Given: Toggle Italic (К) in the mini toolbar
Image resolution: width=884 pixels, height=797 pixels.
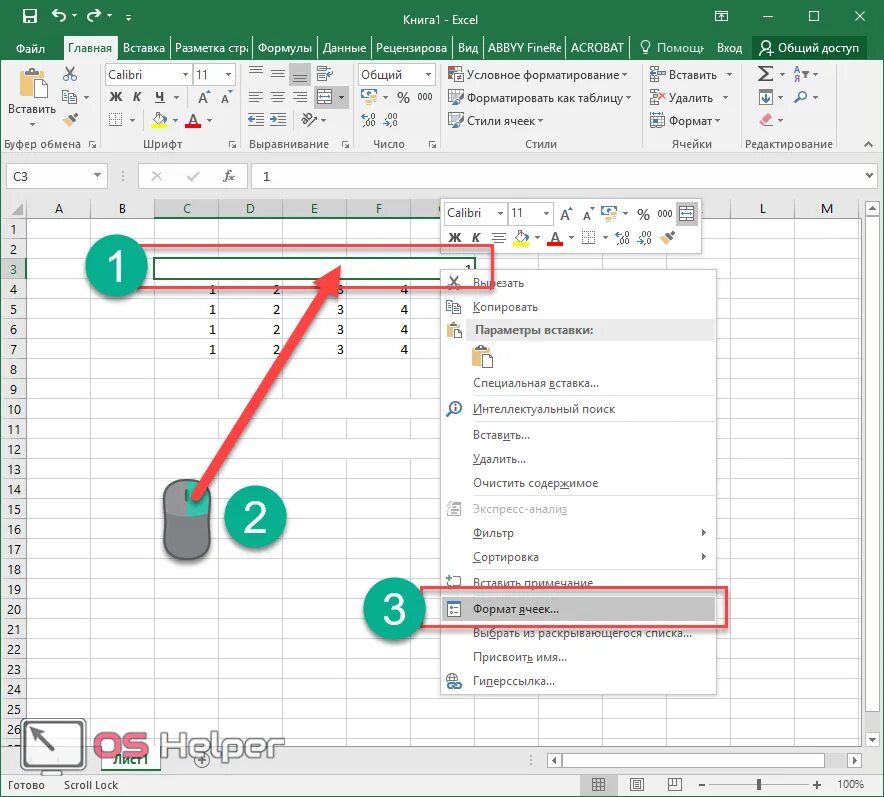Looking at the screenshot, I should coord(476,238).
